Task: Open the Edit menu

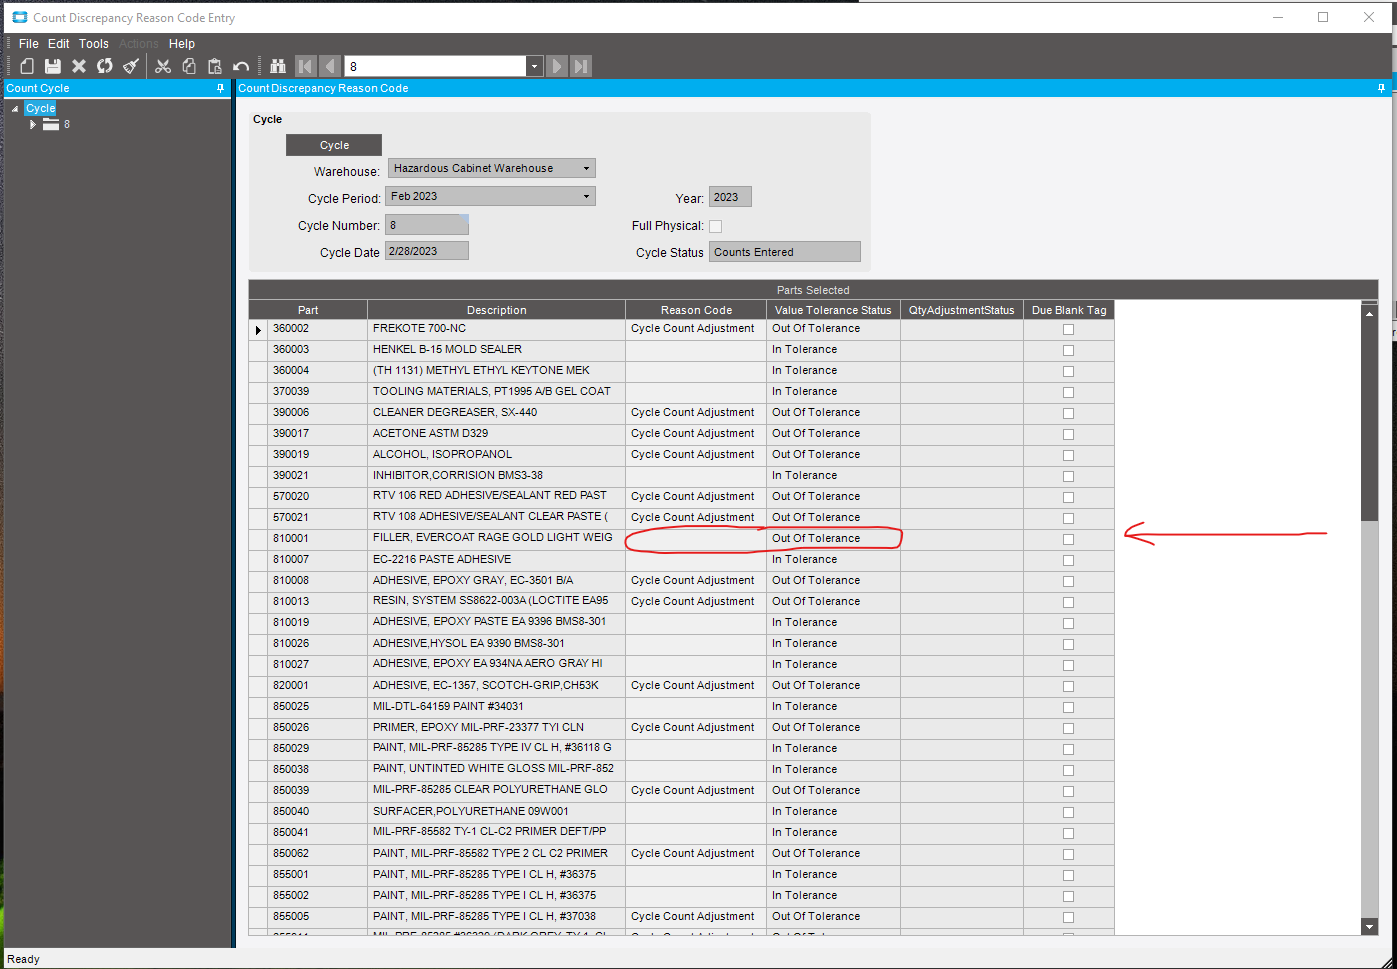Action: (59, 44)
